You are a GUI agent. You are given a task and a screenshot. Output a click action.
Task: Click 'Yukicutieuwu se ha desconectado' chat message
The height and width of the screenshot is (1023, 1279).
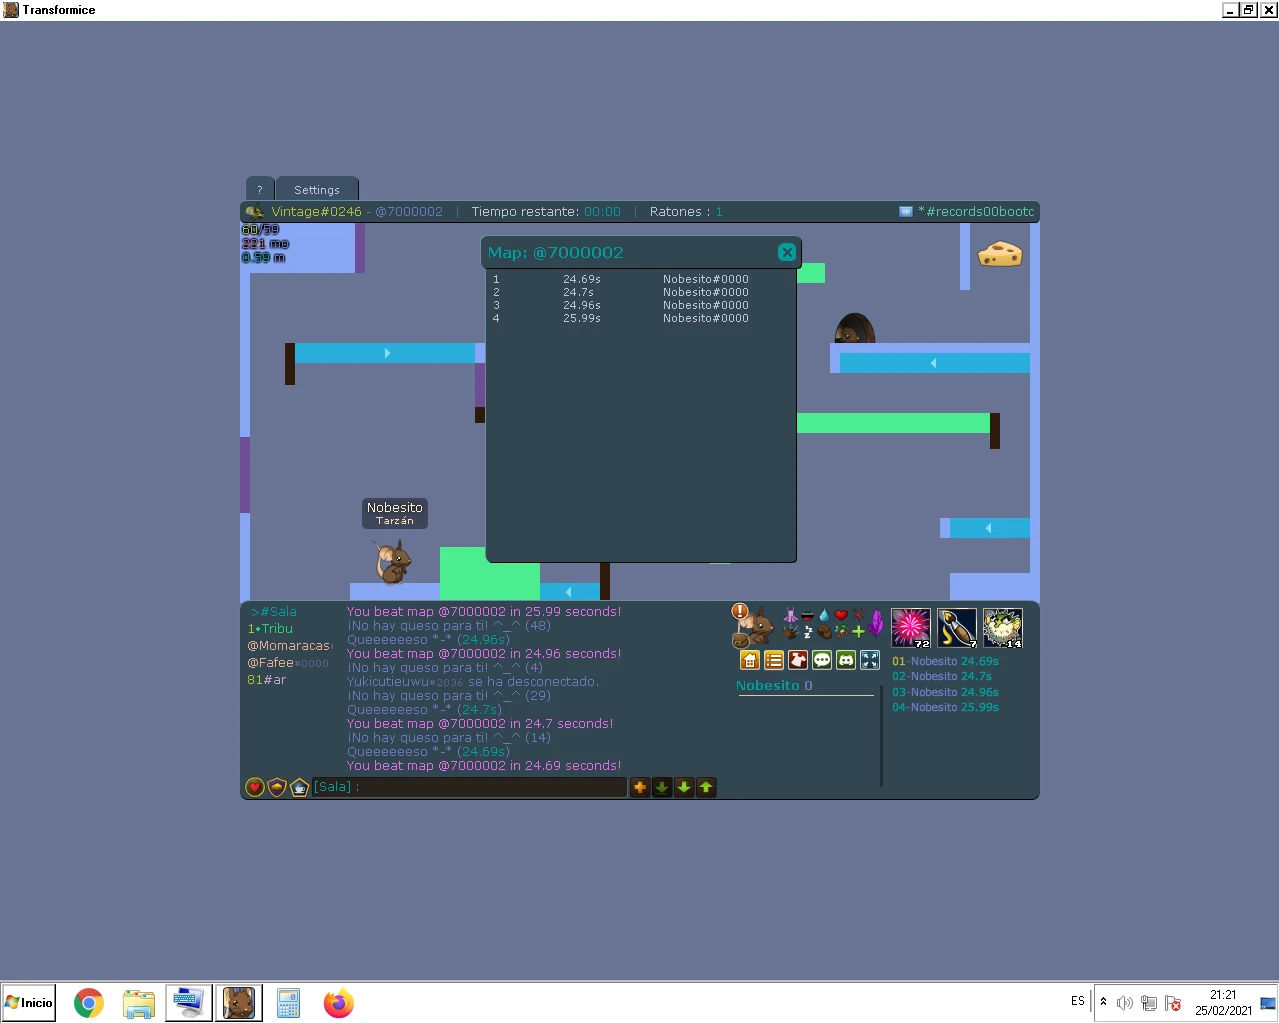[473, 682]
